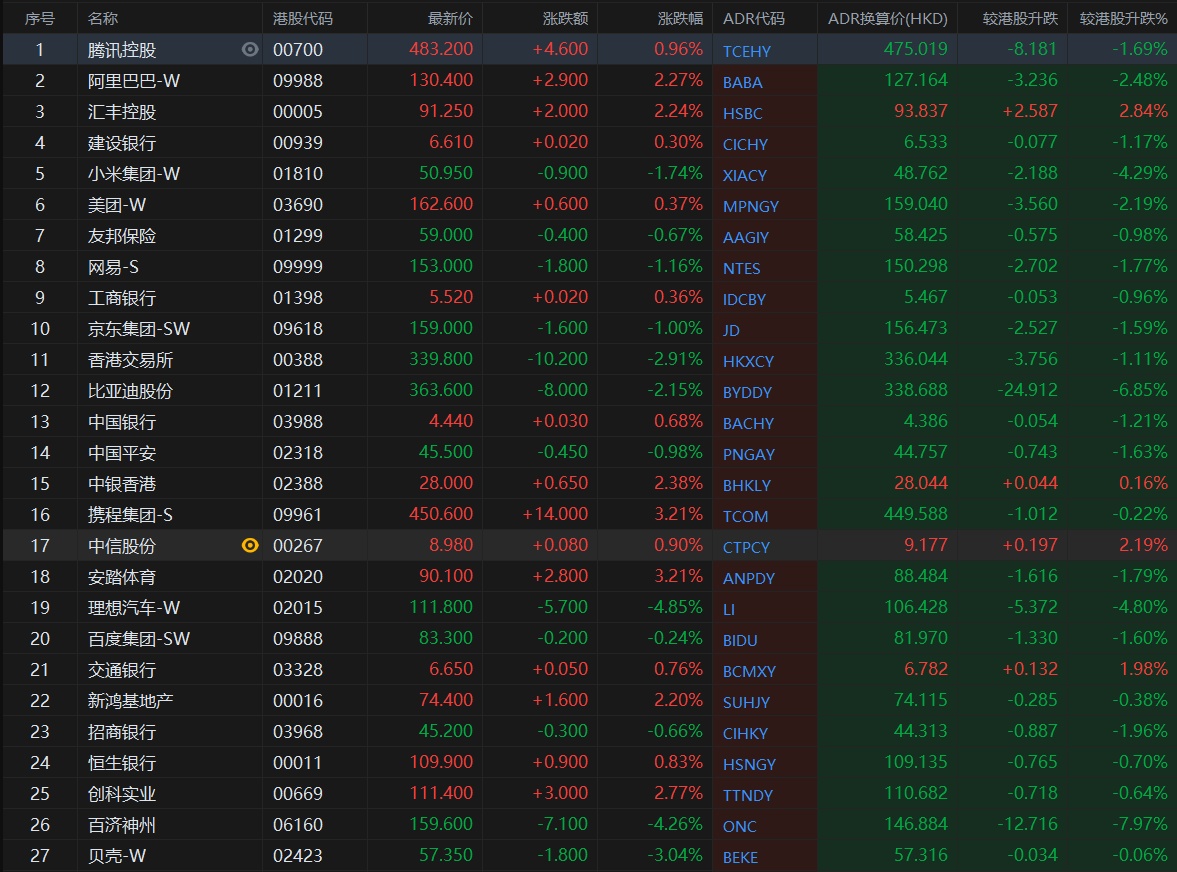The height and width of the screenshot is (872, 1177).
Task: Sort by the 最新价 column header
Action: click(450, 19)
